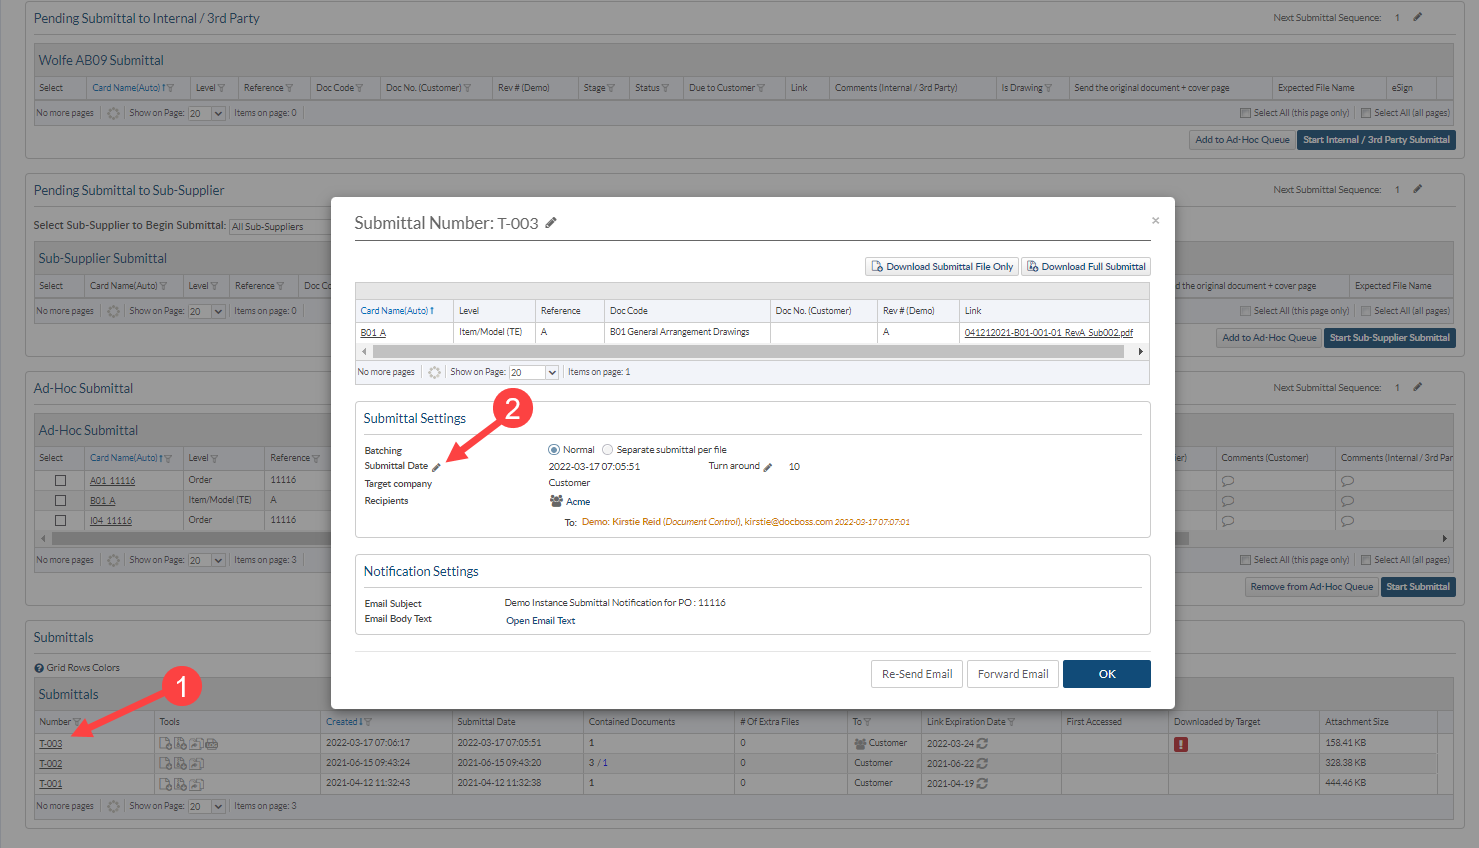Tick Select All (all pages) in Ad-Hoc grid
1479x848 pixels.
click(x=1366, y=560)
